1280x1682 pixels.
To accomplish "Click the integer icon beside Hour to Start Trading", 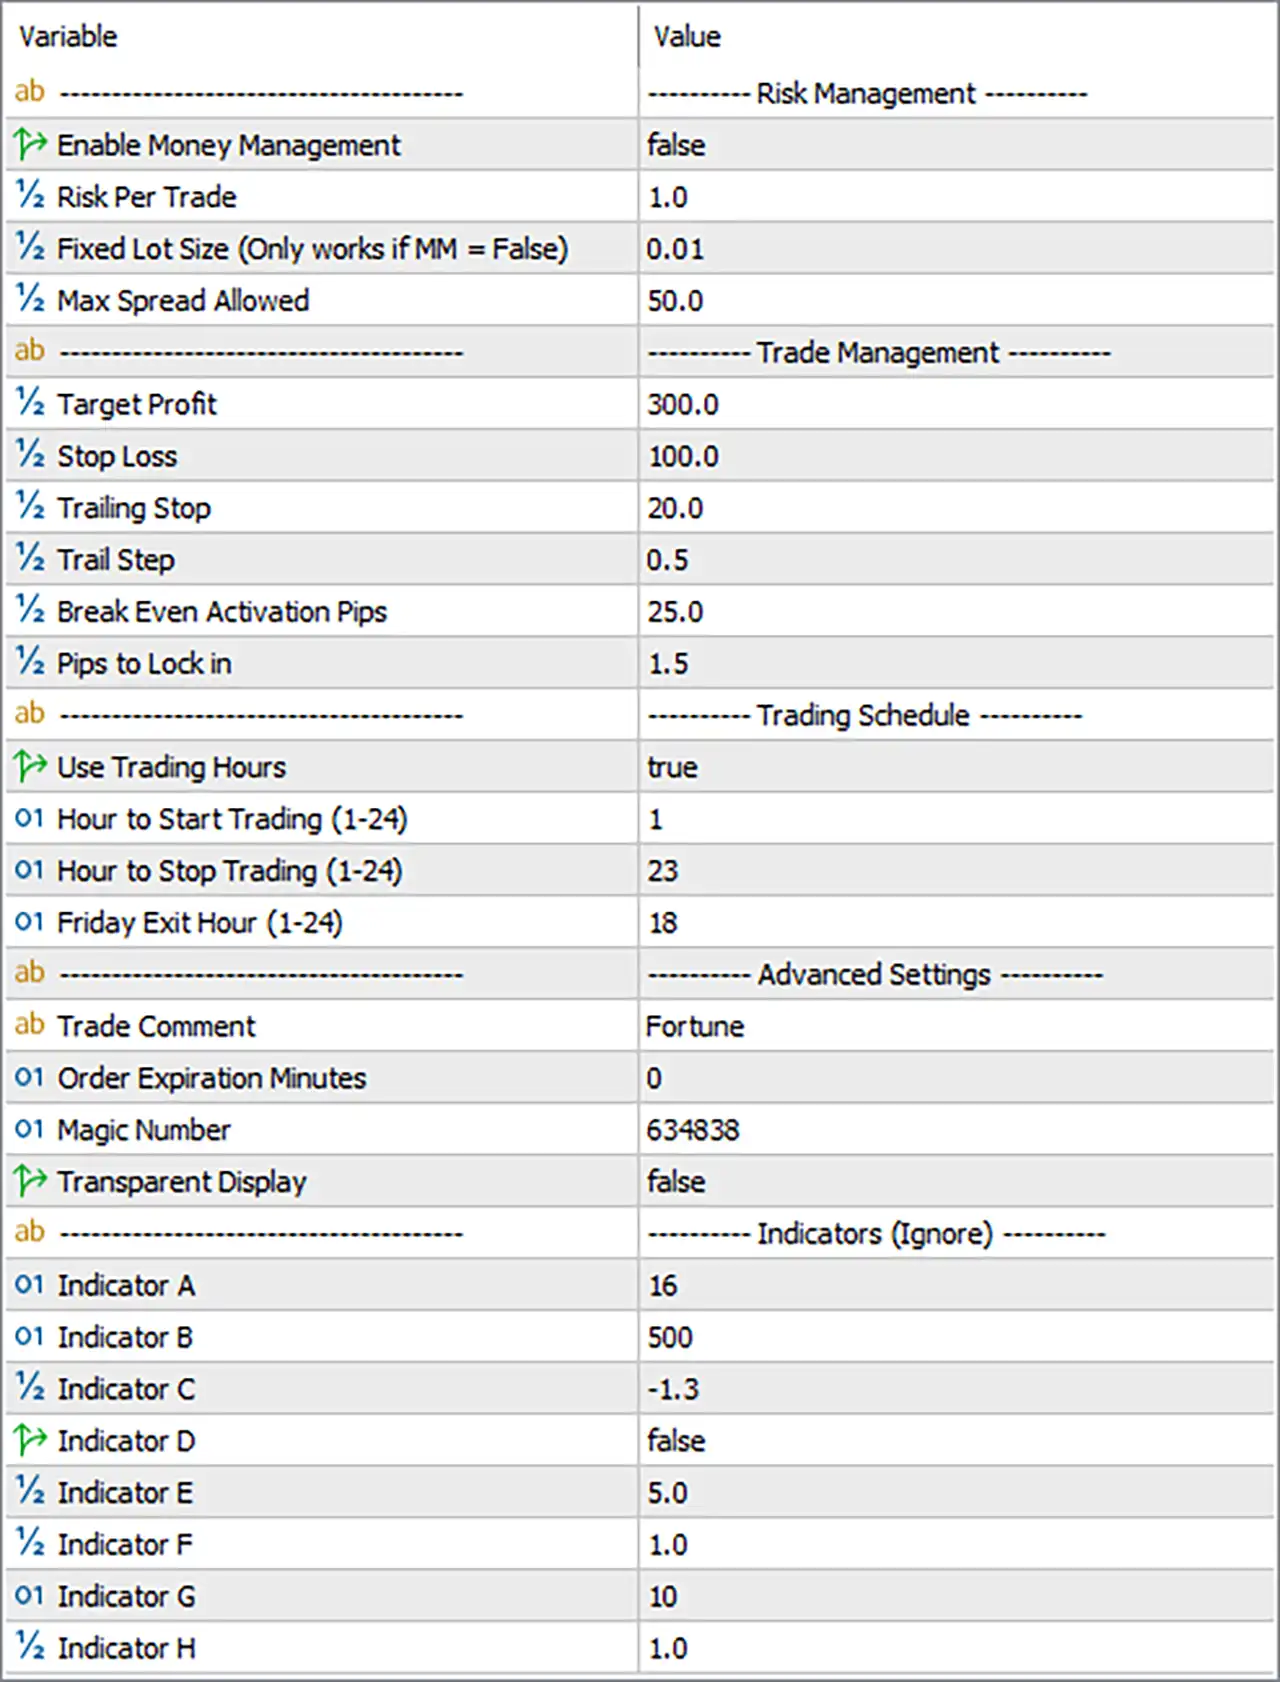I will [x=30, y=819].
